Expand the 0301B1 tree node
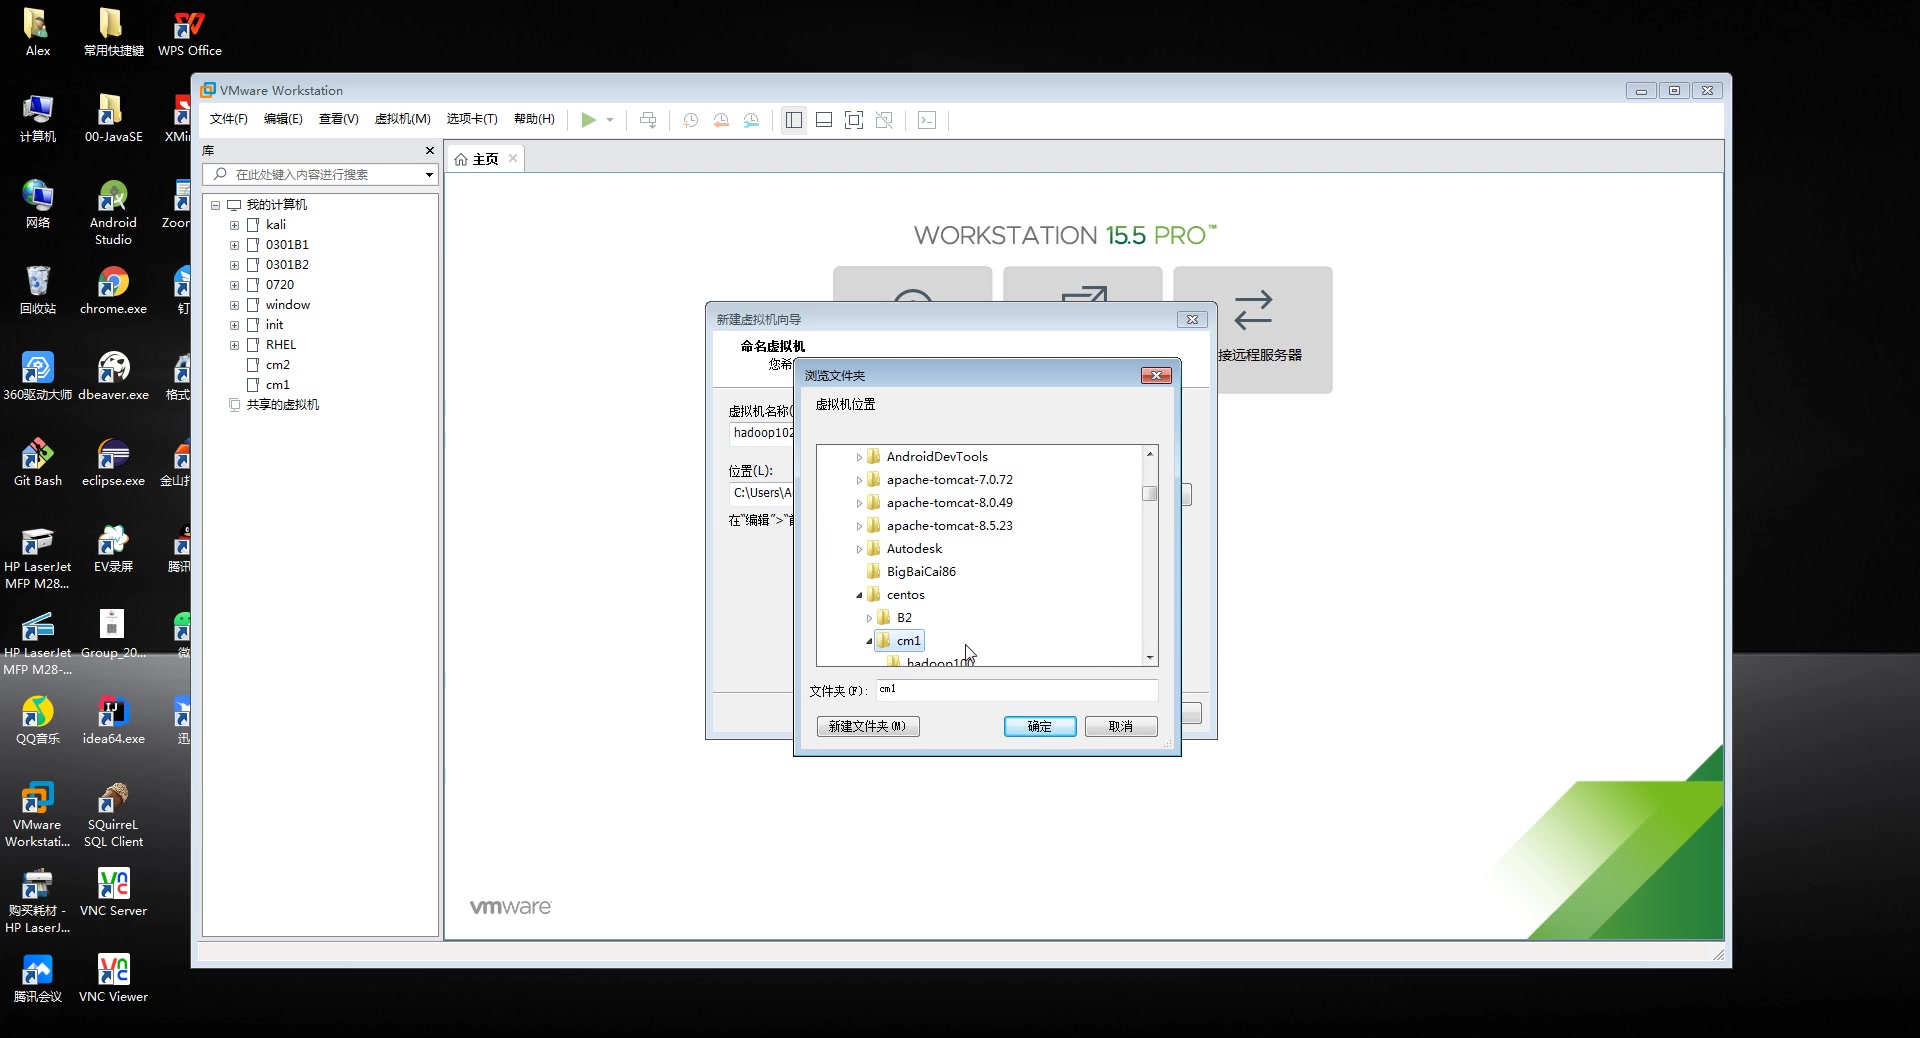1920x1038 pixels. point(235,245)
